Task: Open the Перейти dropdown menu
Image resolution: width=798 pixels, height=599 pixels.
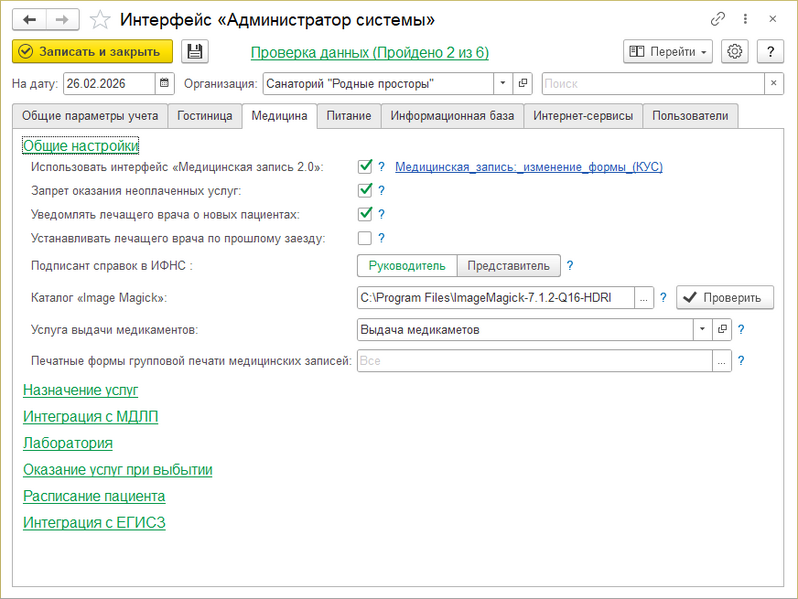Action: pyautogui.click(x=668, y=52)
